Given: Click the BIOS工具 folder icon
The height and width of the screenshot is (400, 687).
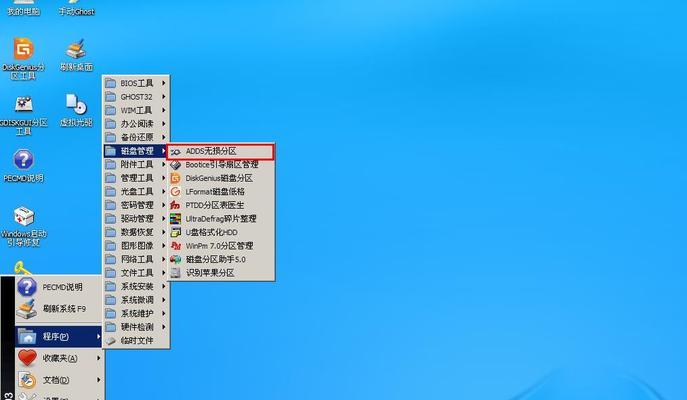Looking at the screenshot, I should click(111, 83).
